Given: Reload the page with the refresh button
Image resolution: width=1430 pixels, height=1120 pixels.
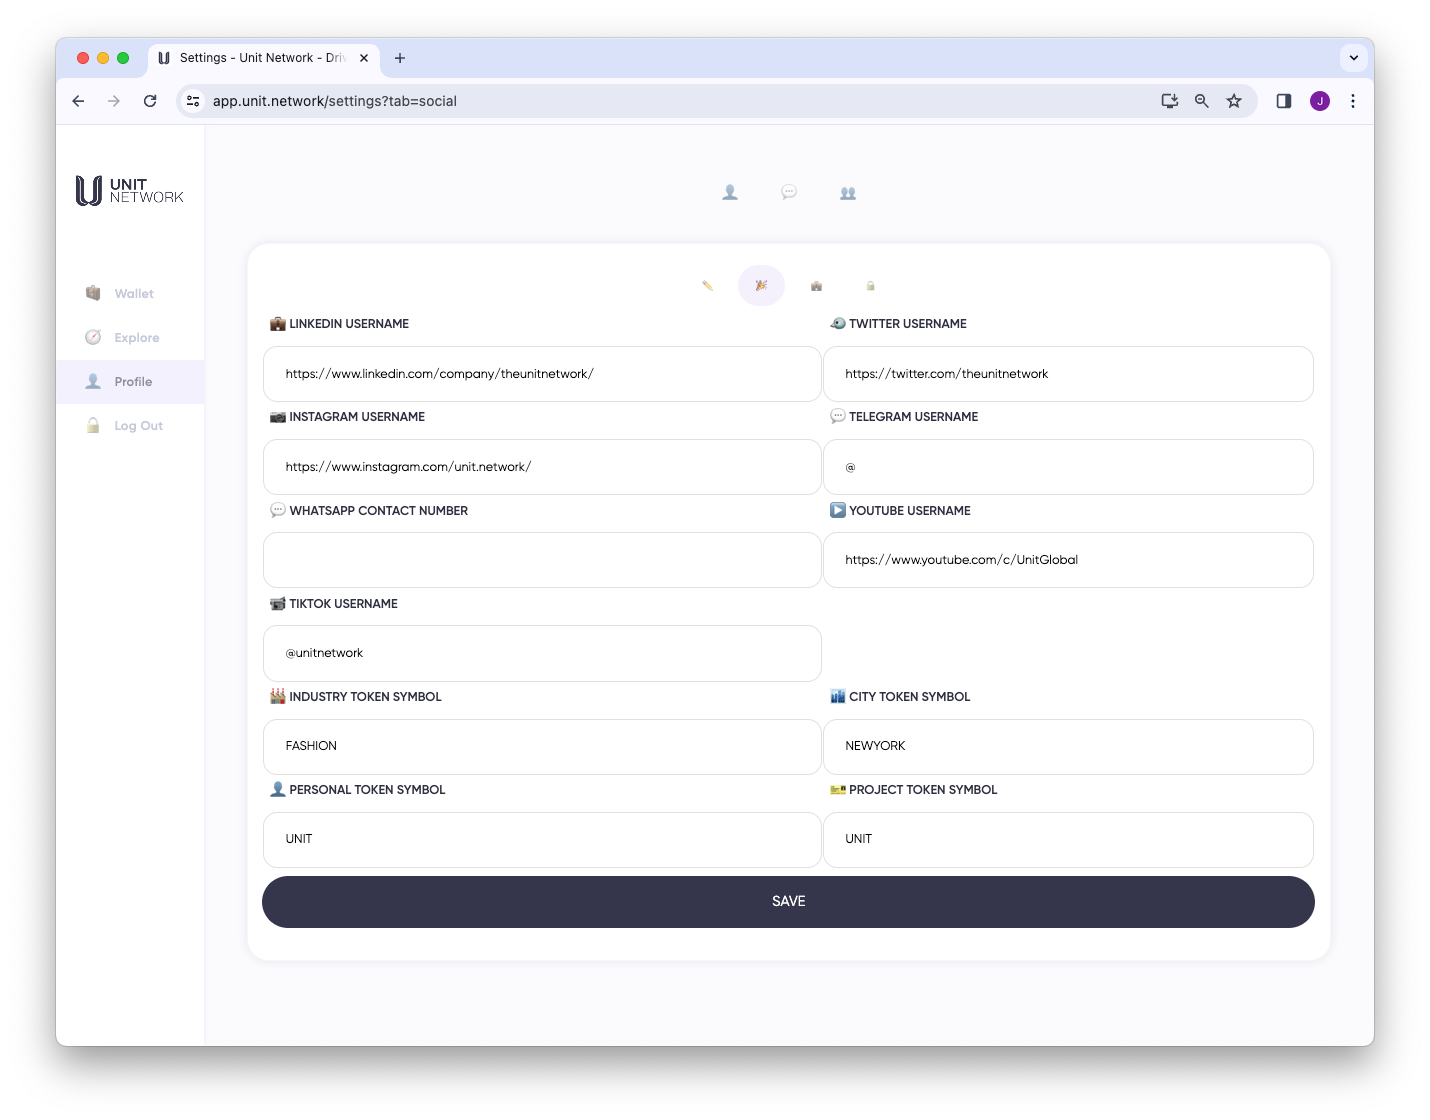Looking at the screenshot, I should coord(150,101).
